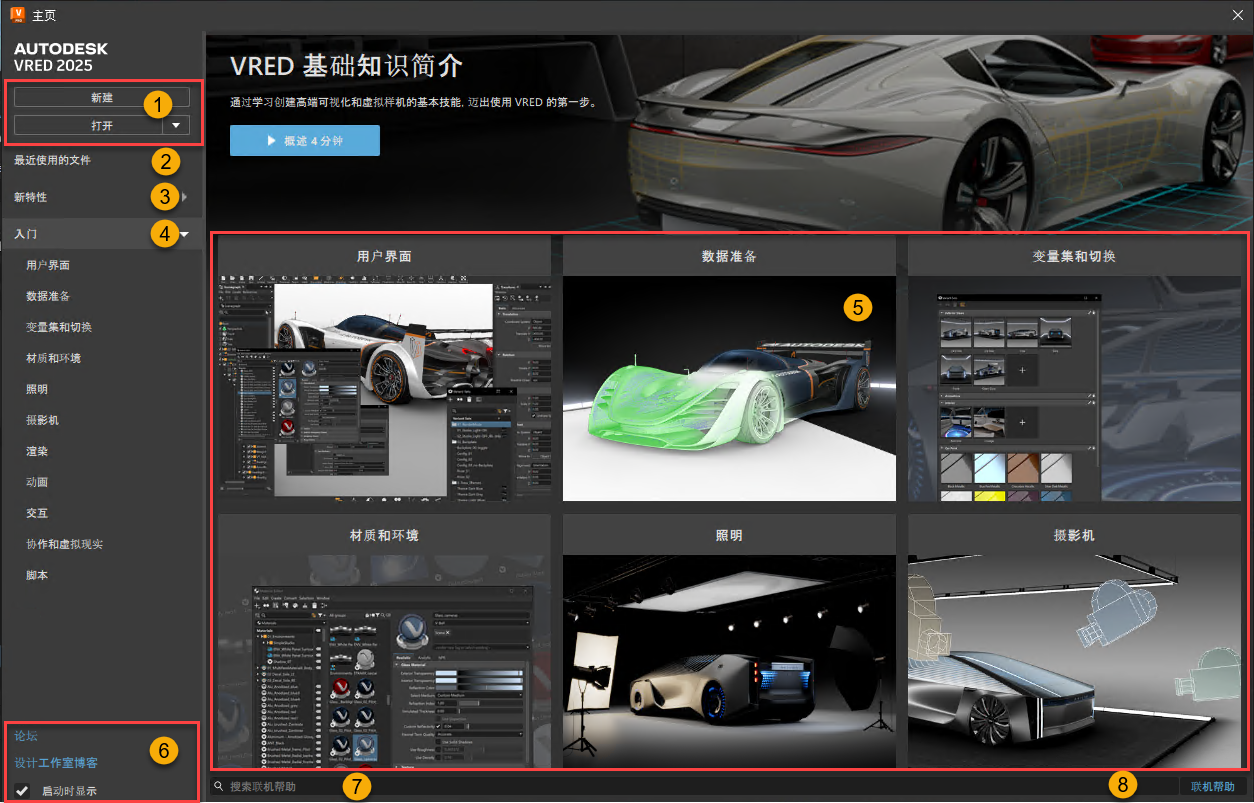Select 变量集和切换 in the sidebar list
This screenshot has width=1254, height=803.
59,327
